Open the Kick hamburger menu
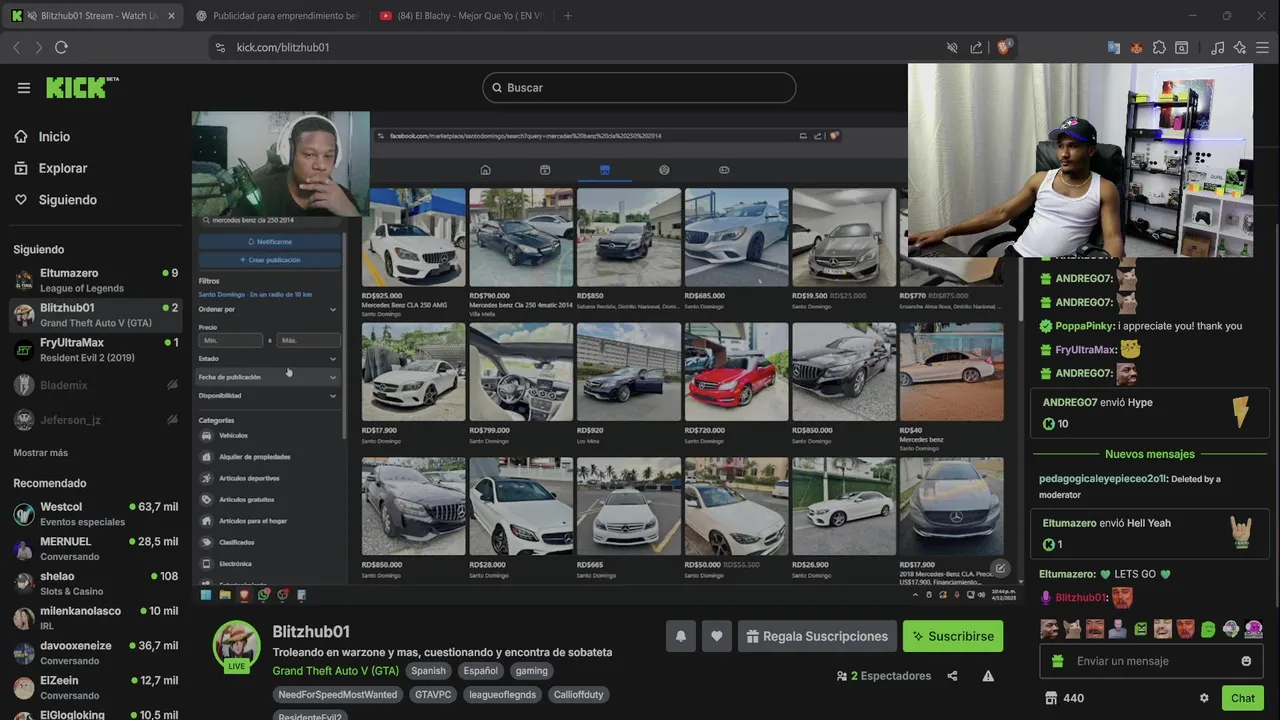This screenshot has height=720, width=1280. 24,88
